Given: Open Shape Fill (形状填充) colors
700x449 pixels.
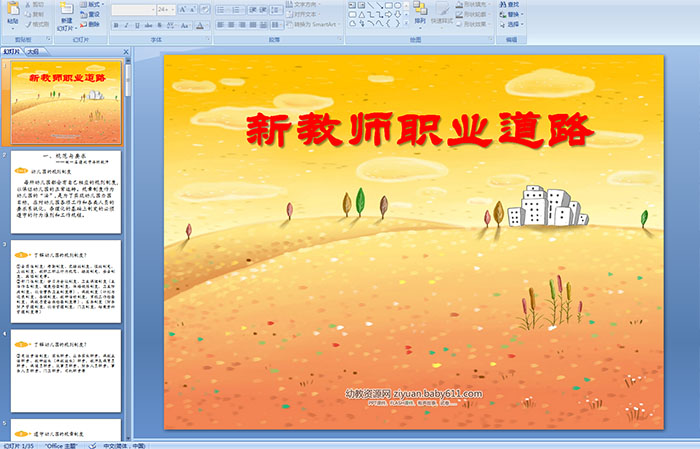Looking at the screenshot, I should (x=473, y=4).
